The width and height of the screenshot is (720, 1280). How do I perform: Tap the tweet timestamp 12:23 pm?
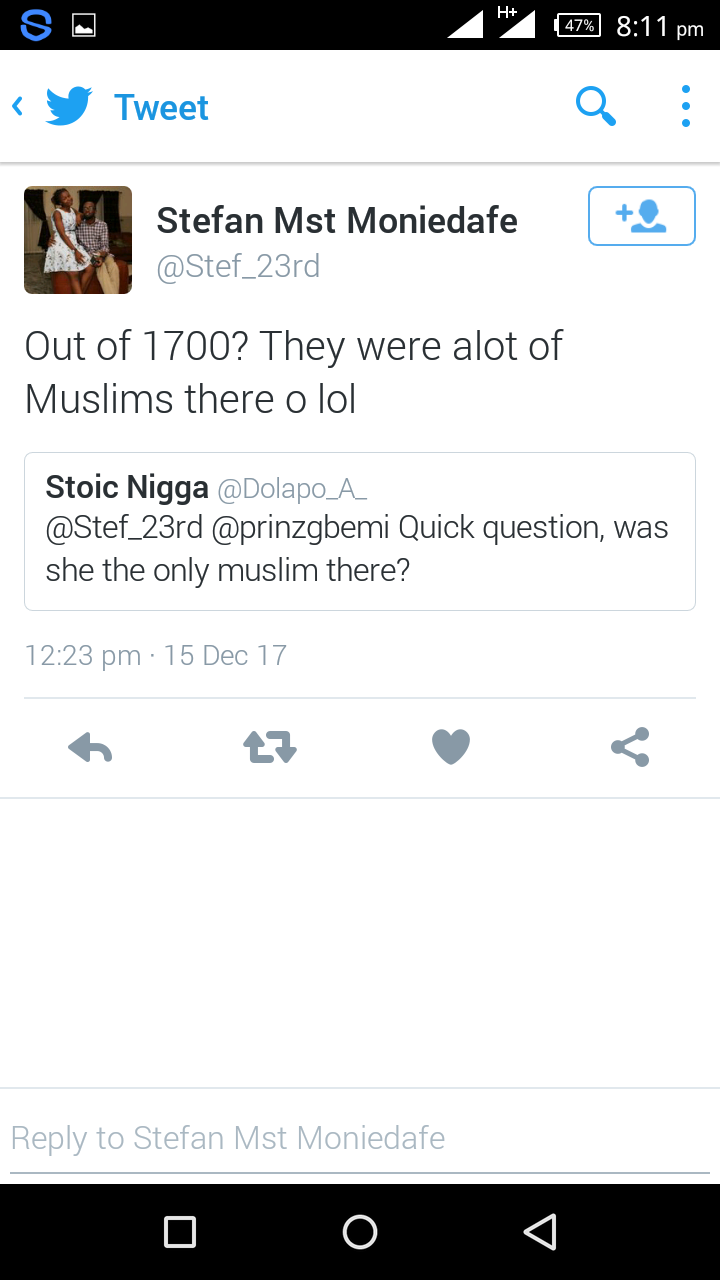pos(83,656)
